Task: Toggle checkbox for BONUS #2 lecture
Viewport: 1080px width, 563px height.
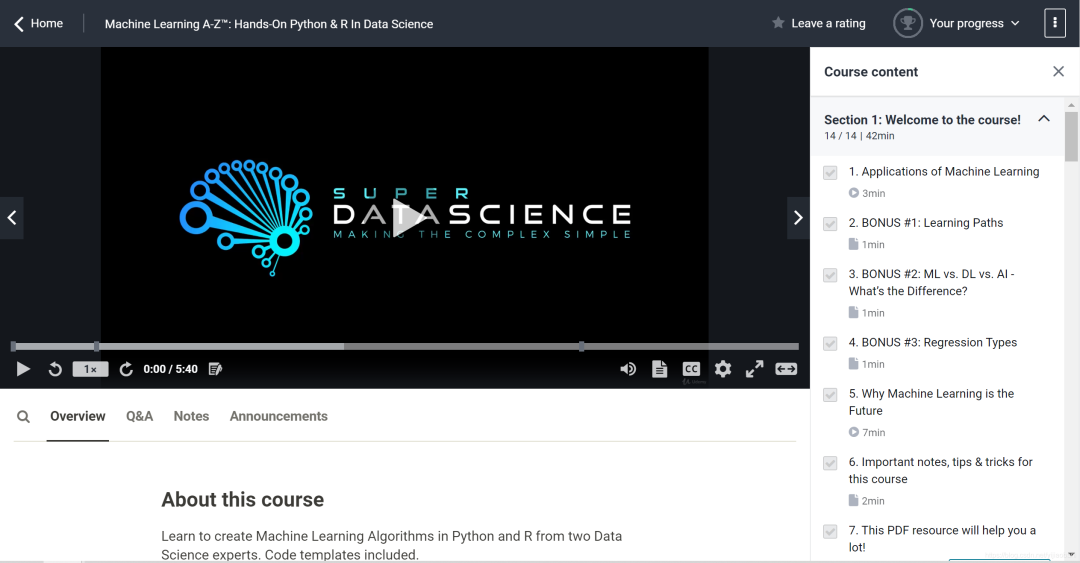Action: pyautogui.click(x=830, y=275)
